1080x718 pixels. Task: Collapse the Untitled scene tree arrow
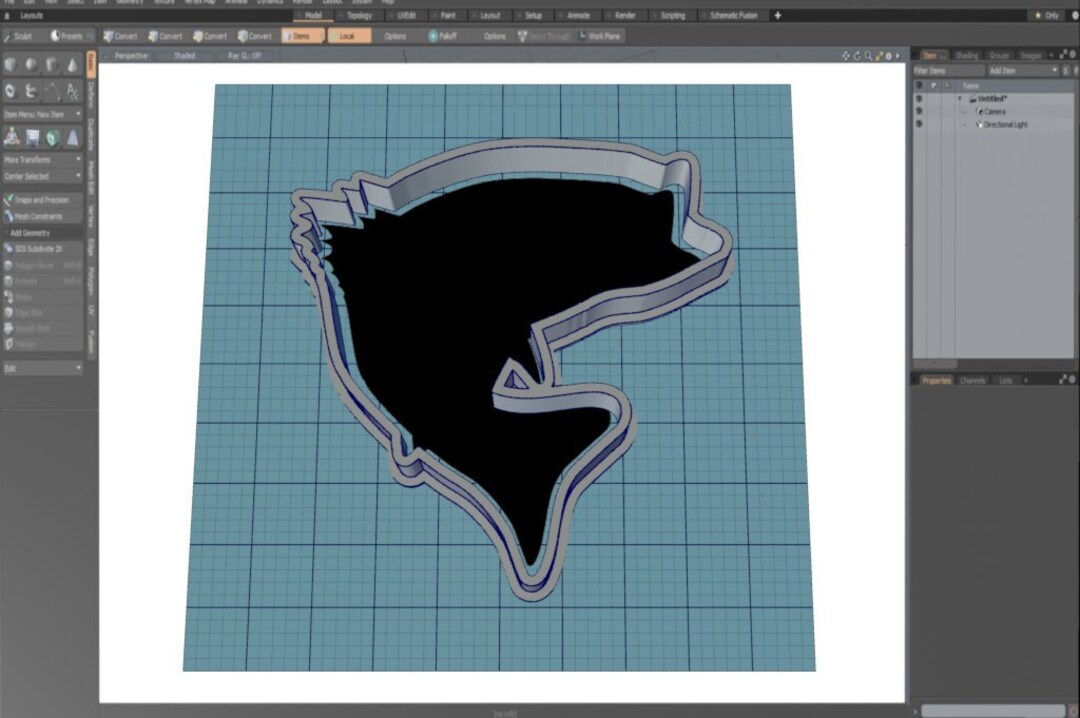click(960, 99)
